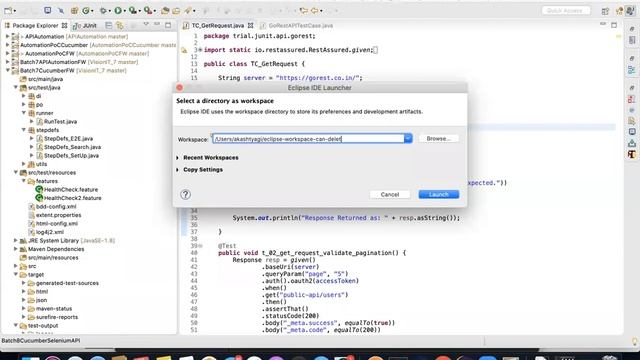640x360 pixels.
Task: Click Cancel in Eclipse IDE Launcher
Action: pos(390,195)
